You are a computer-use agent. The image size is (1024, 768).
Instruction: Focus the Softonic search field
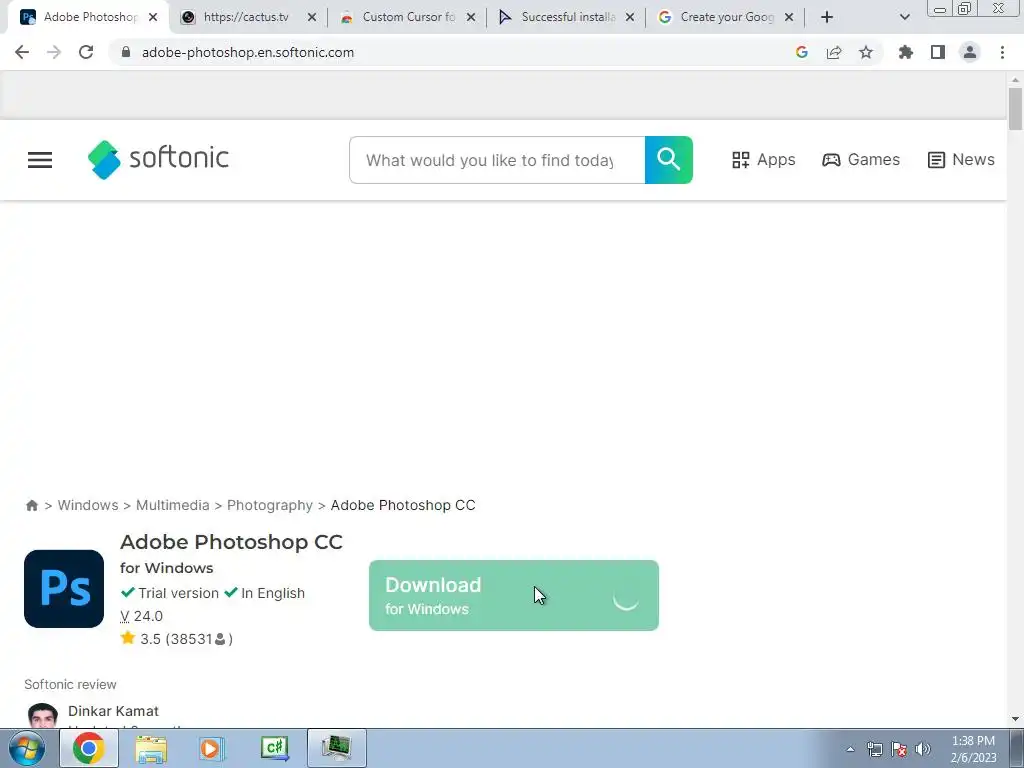click(497, 160)
